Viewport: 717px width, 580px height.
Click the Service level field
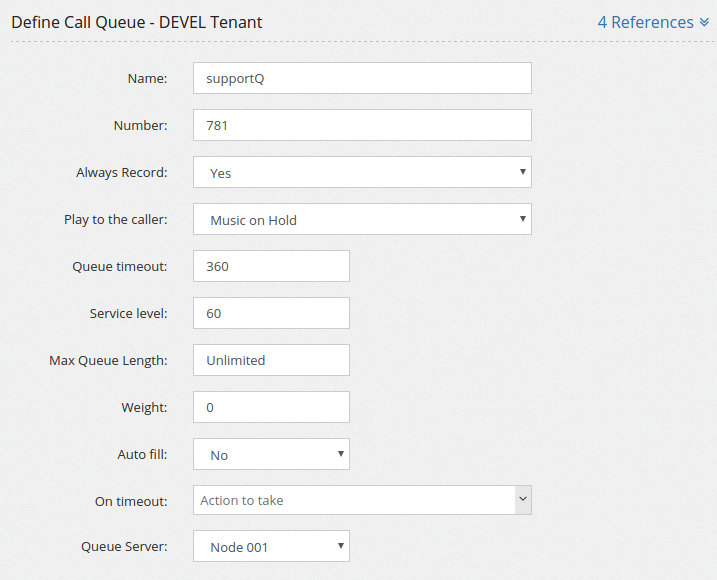(x=271, y=313)
